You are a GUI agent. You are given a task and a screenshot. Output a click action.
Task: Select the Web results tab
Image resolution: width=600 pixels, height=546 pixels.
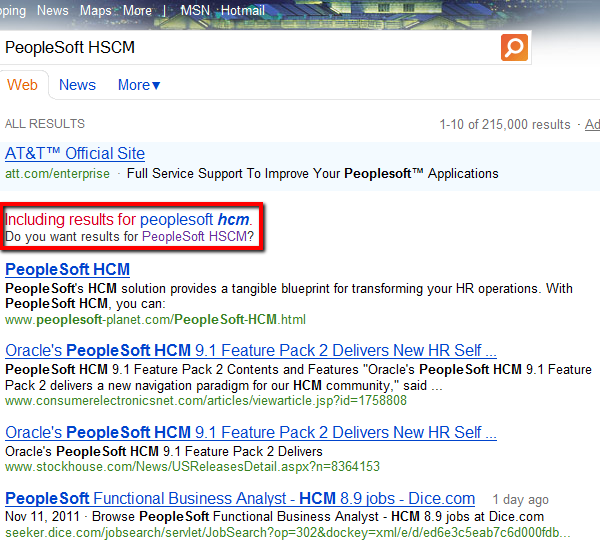click(23, 85)
